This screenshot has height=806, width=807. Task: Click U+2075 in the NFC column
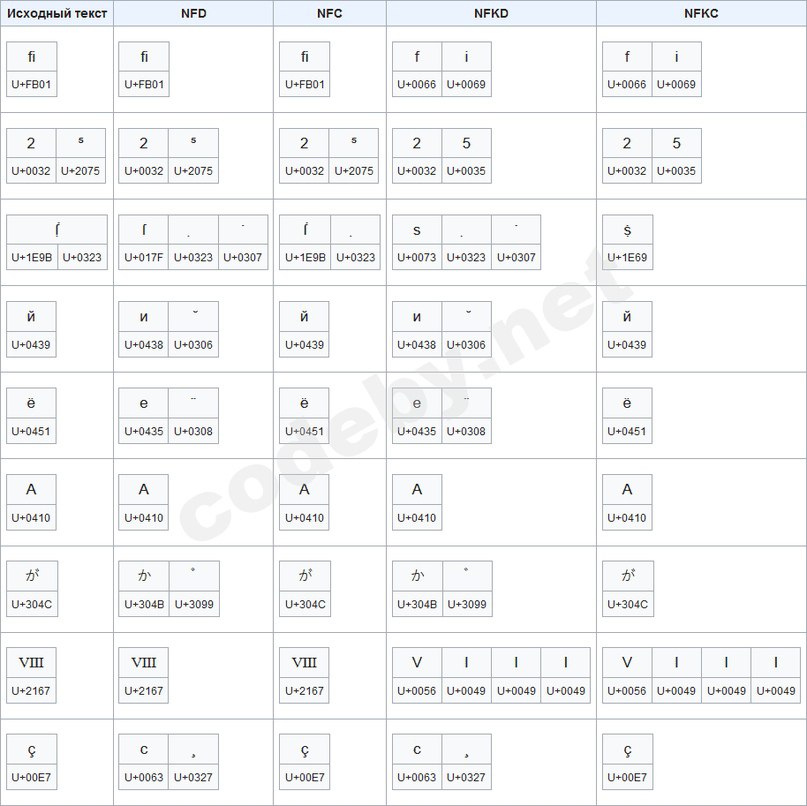pyautogui.click(x=354, y=170)
